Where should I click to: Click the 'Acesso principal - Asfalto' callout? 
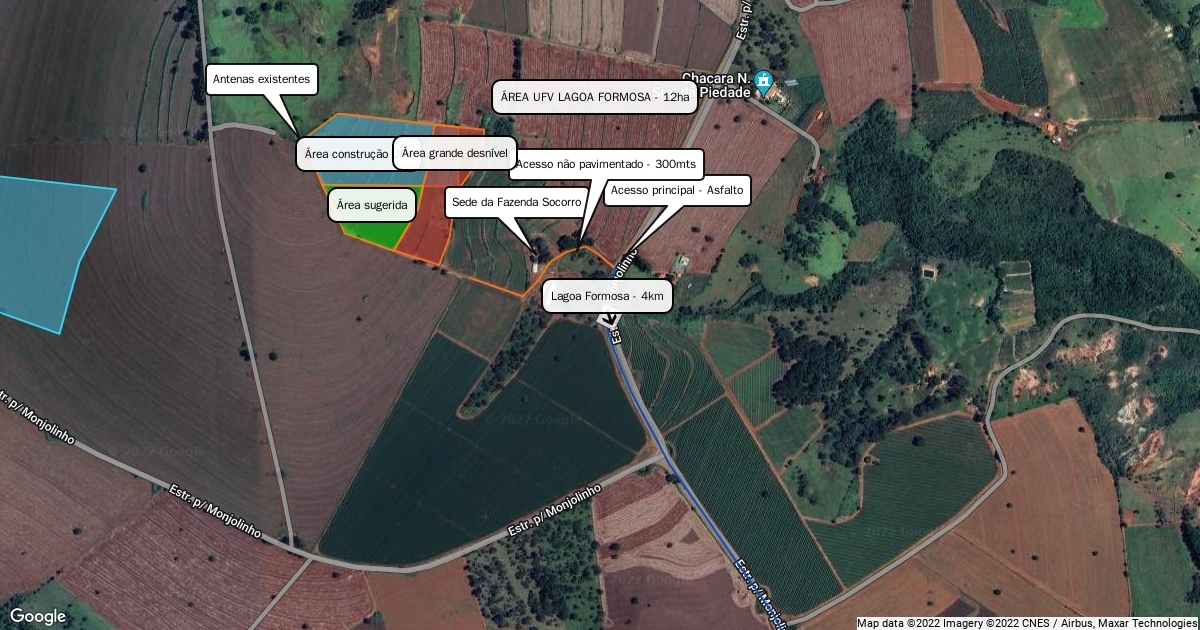[677, 190]
